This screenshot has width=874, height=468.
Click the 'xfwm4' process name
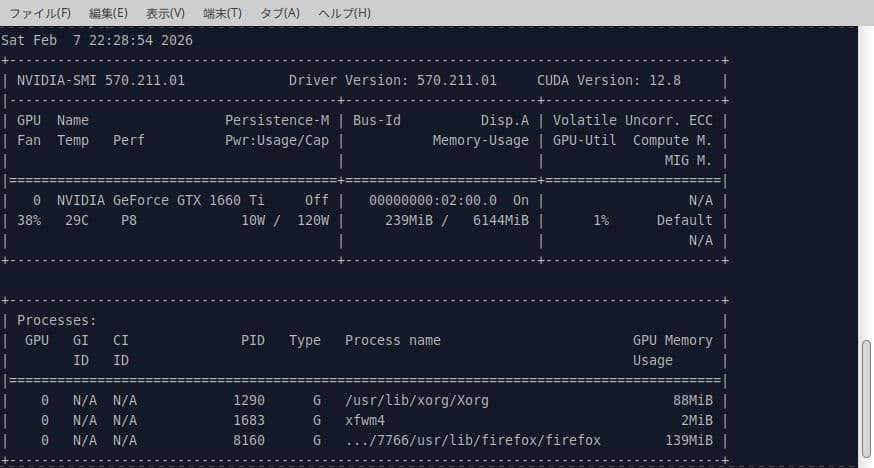click(x=365, y=421)
